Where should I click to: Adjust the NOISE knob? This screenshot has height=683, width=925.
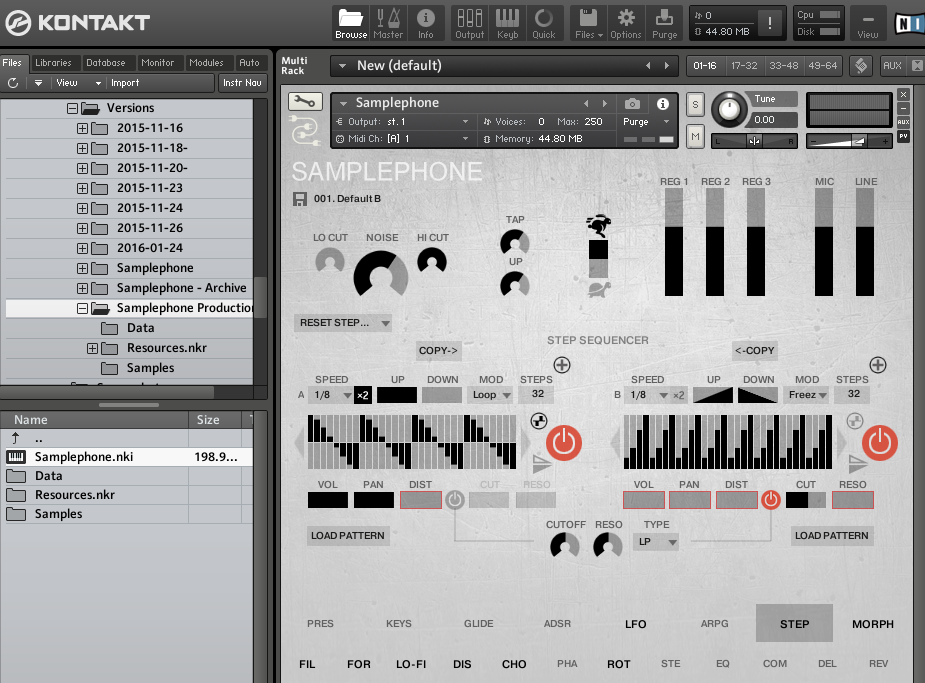381,275
